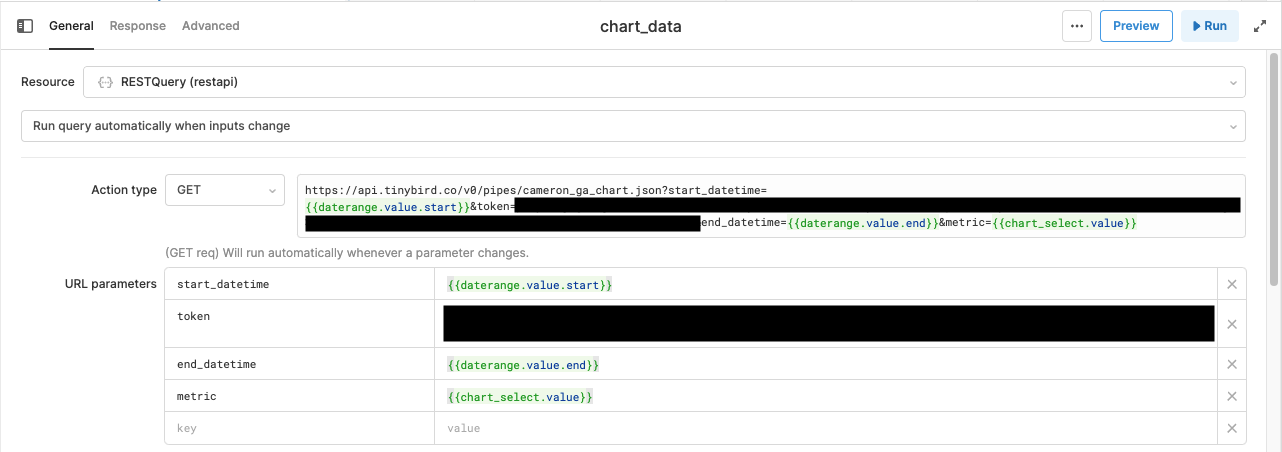Viewport: 1282px width, 452px height.
Task: Open the Resource RESTQuery dropdown
Action: point(664,82)
